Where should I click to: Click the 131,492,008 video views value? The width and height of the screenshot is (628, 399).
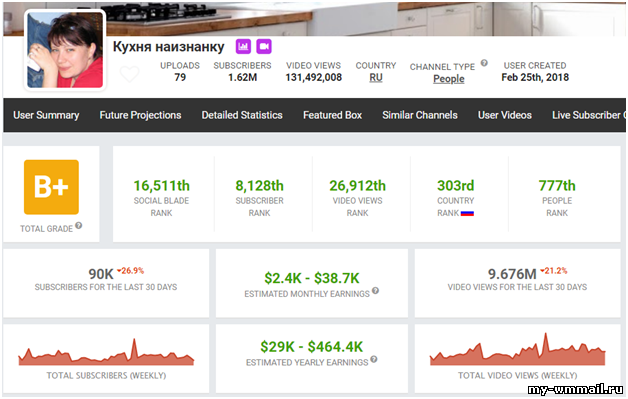click(314, 77)
